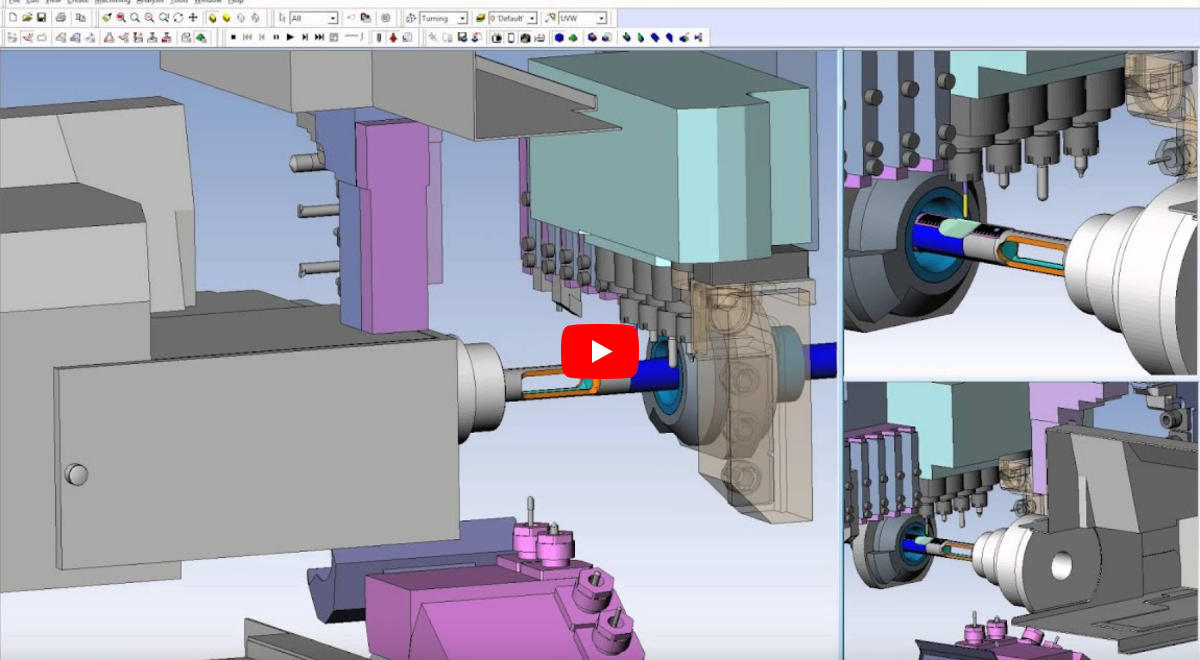Zoom to previous view with the Zoom Out icon
The height and width of the screenshot is (660, 1200).
tap(147, 17)
